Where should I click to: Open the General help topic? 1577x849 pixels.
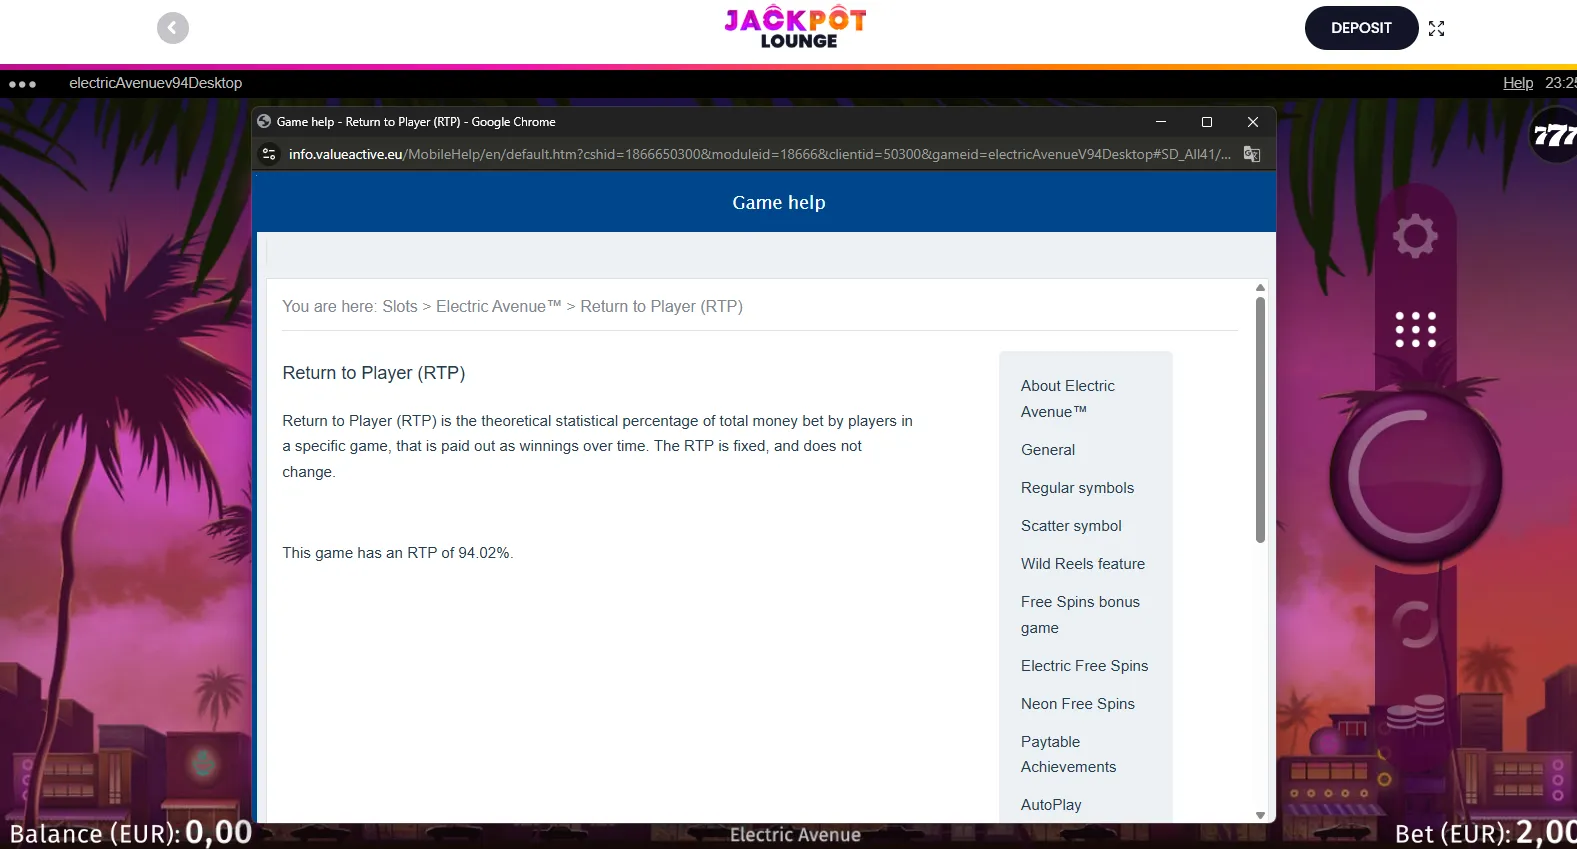[x=1048, y=450]
